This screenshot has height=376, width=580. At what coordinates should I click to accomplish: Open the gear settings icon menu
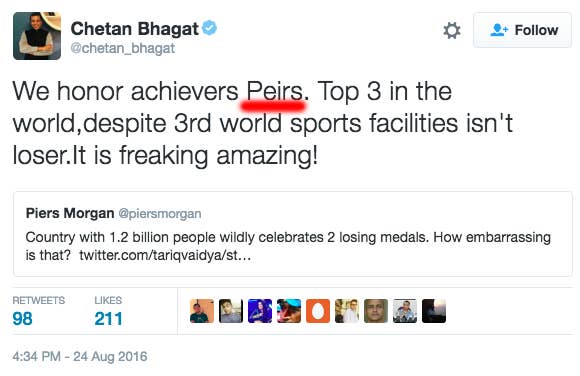pyautogui.click(x=452, y=30)
